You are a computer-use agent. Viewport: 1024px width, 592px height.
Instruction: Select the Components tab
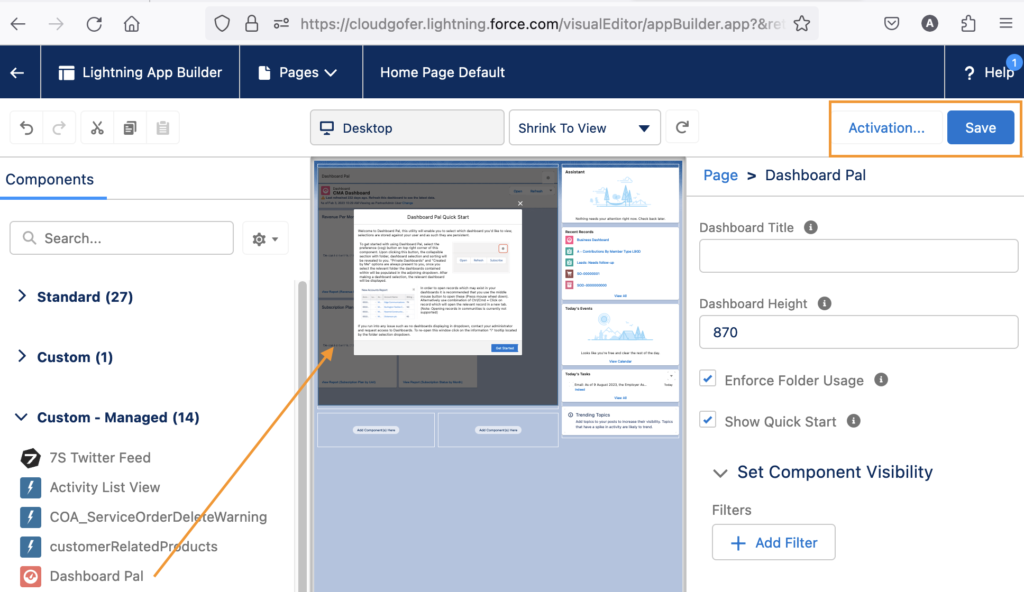[x=50, y=180]
